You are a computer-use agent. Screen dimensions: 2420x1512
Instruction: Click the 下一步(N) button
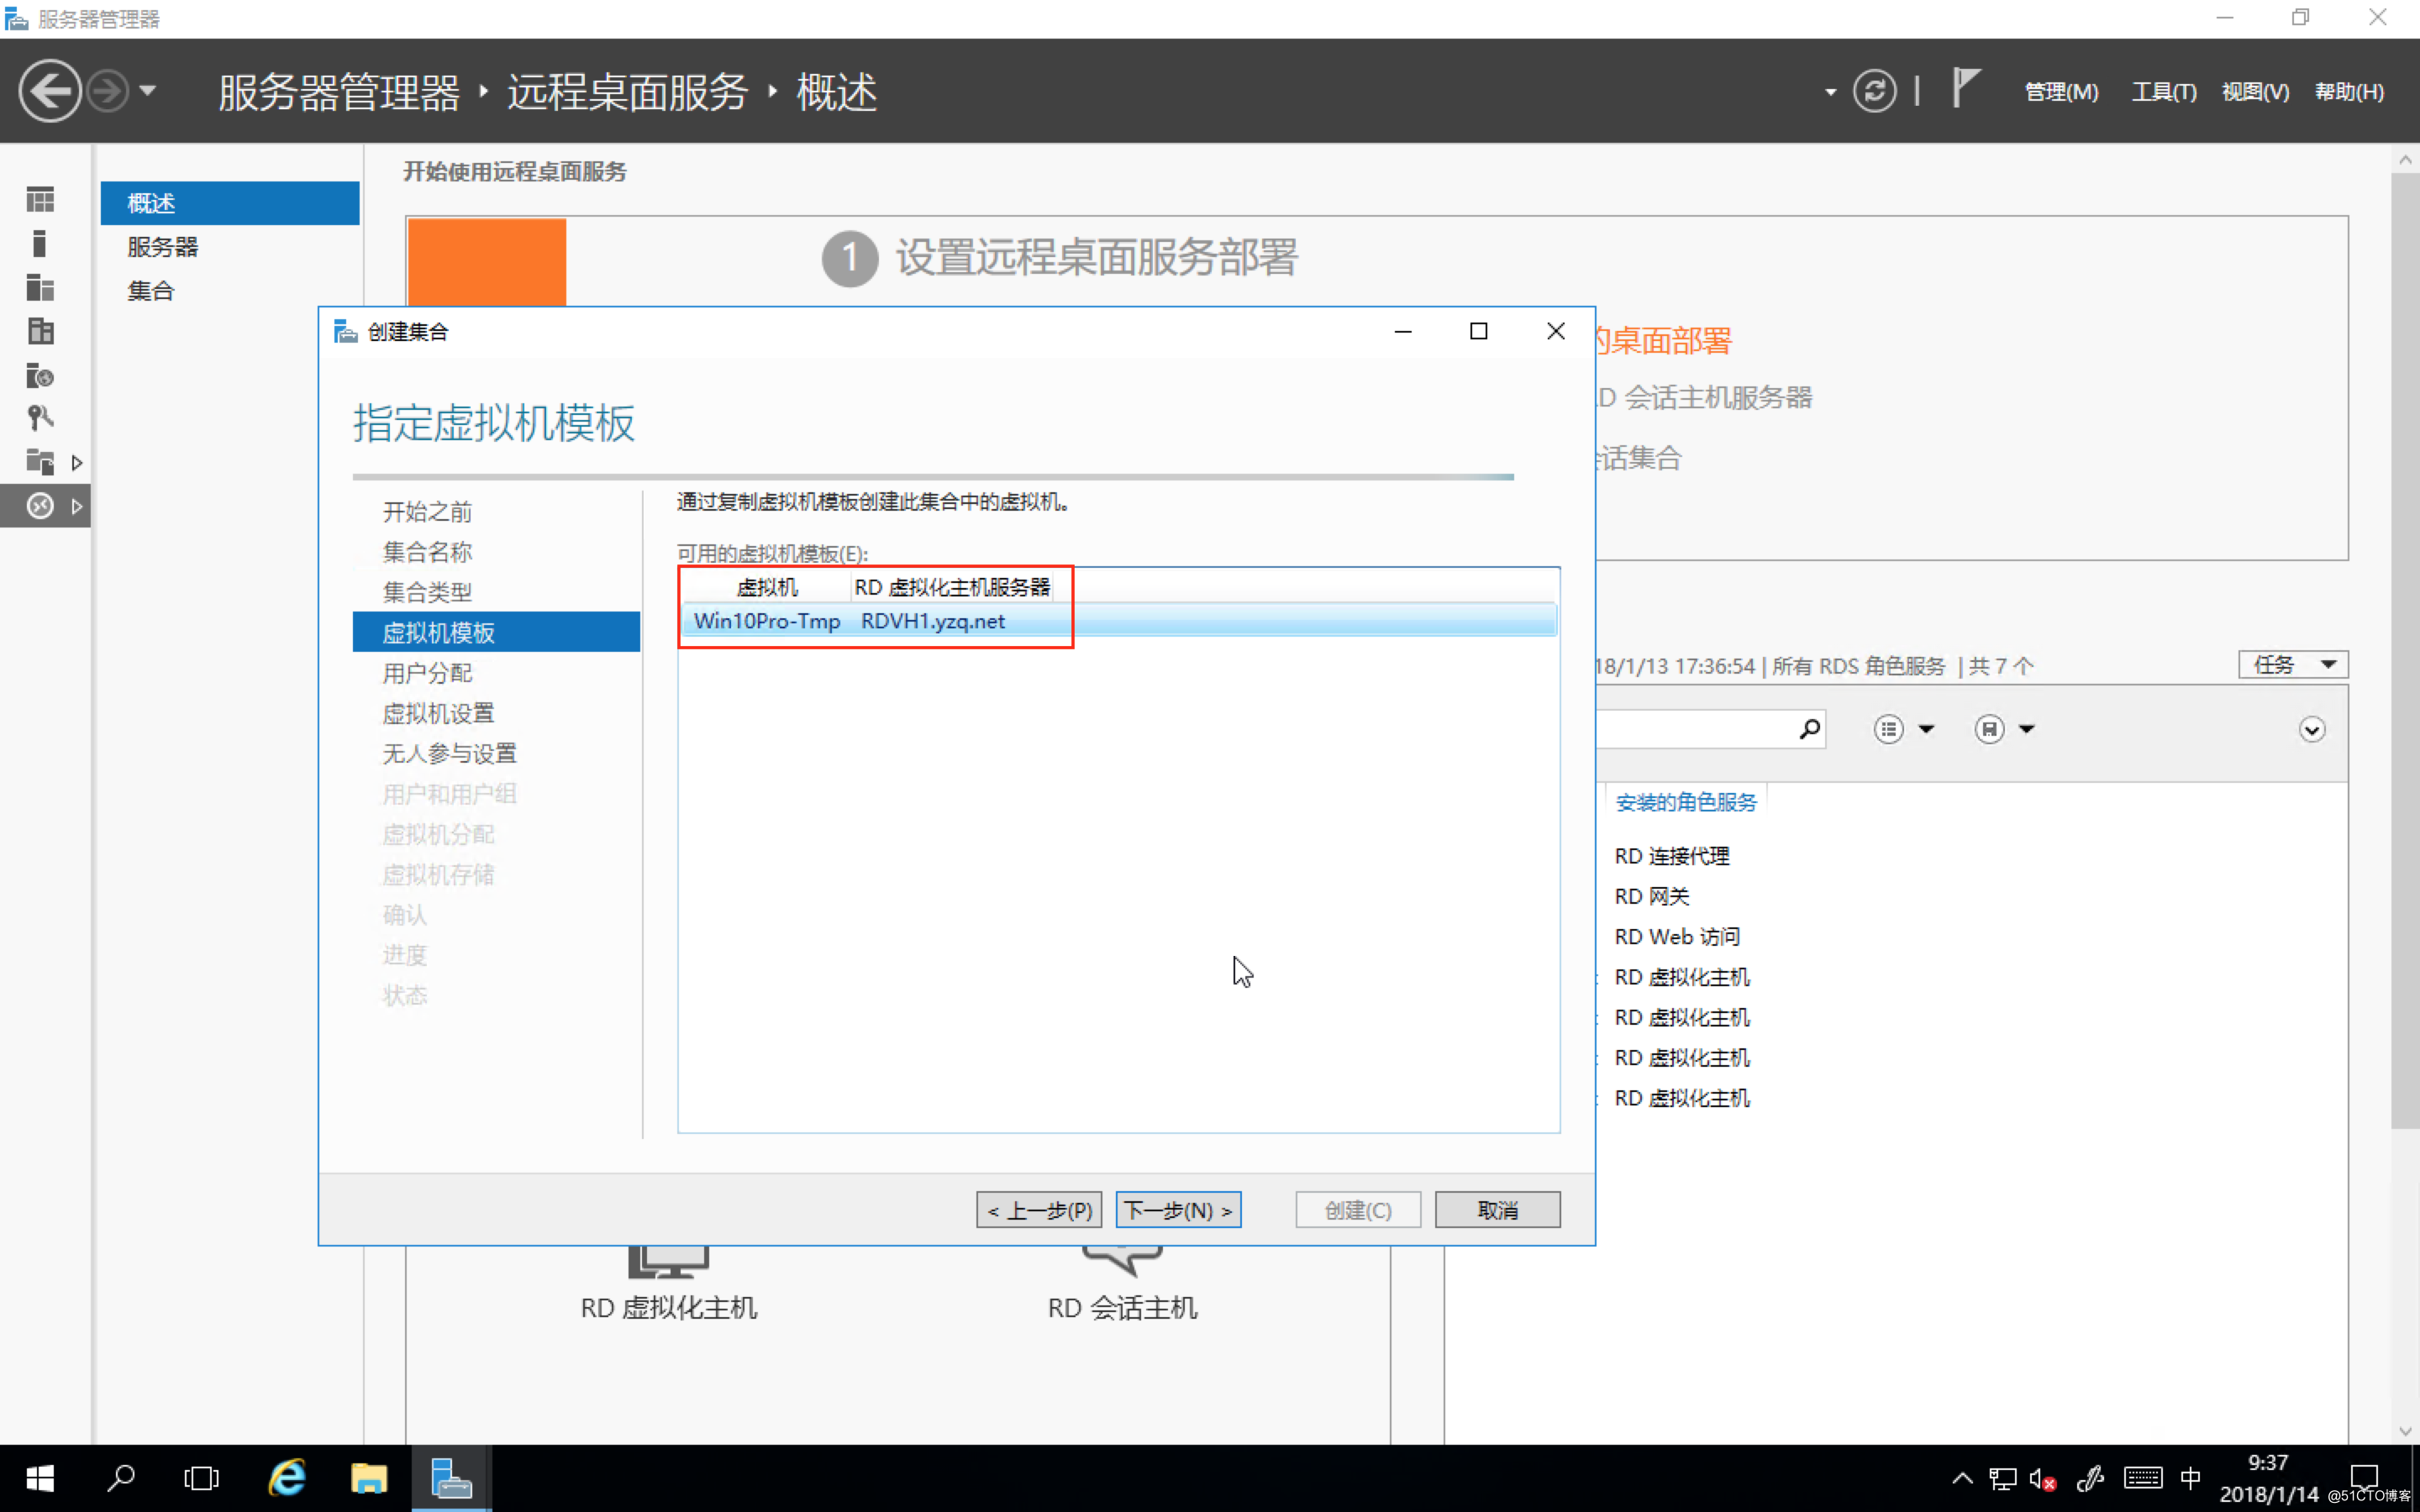tap(1178, 1210)
